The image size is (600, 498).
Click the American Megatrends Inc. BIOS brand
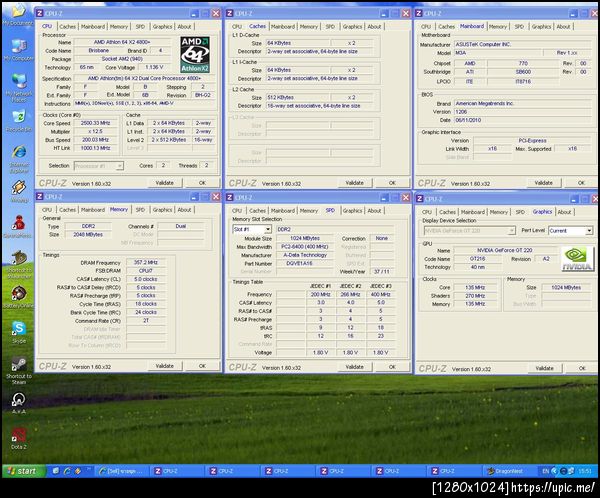(x=522, y=103)
